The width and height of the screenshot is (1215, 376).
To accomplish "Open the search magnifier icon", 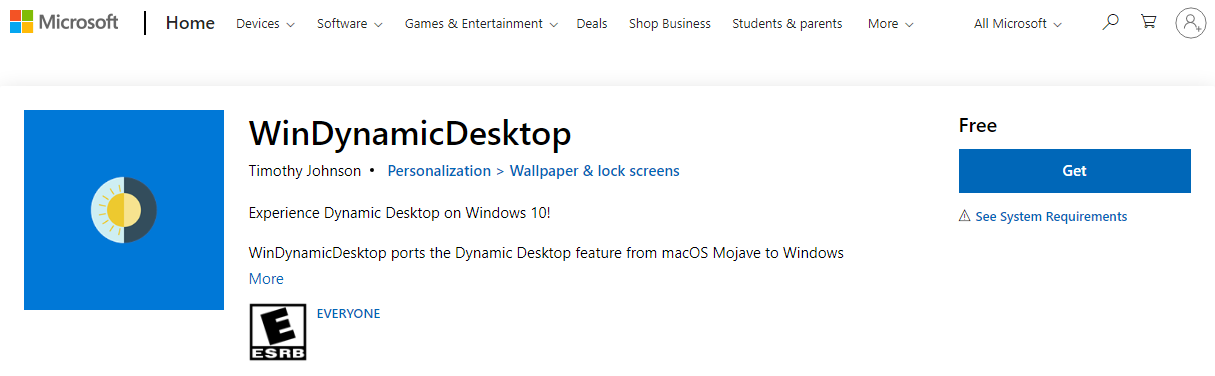I will [1110, 22].
